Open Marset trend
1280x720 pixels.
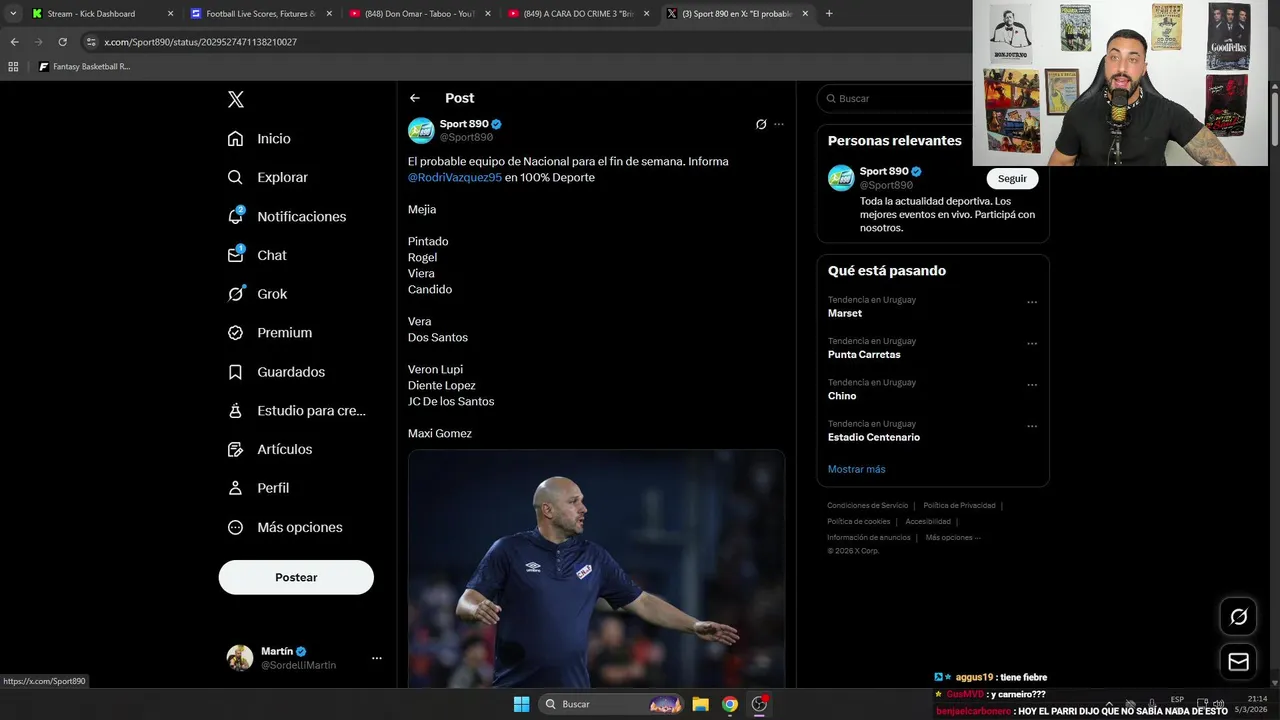click(845, 313)
